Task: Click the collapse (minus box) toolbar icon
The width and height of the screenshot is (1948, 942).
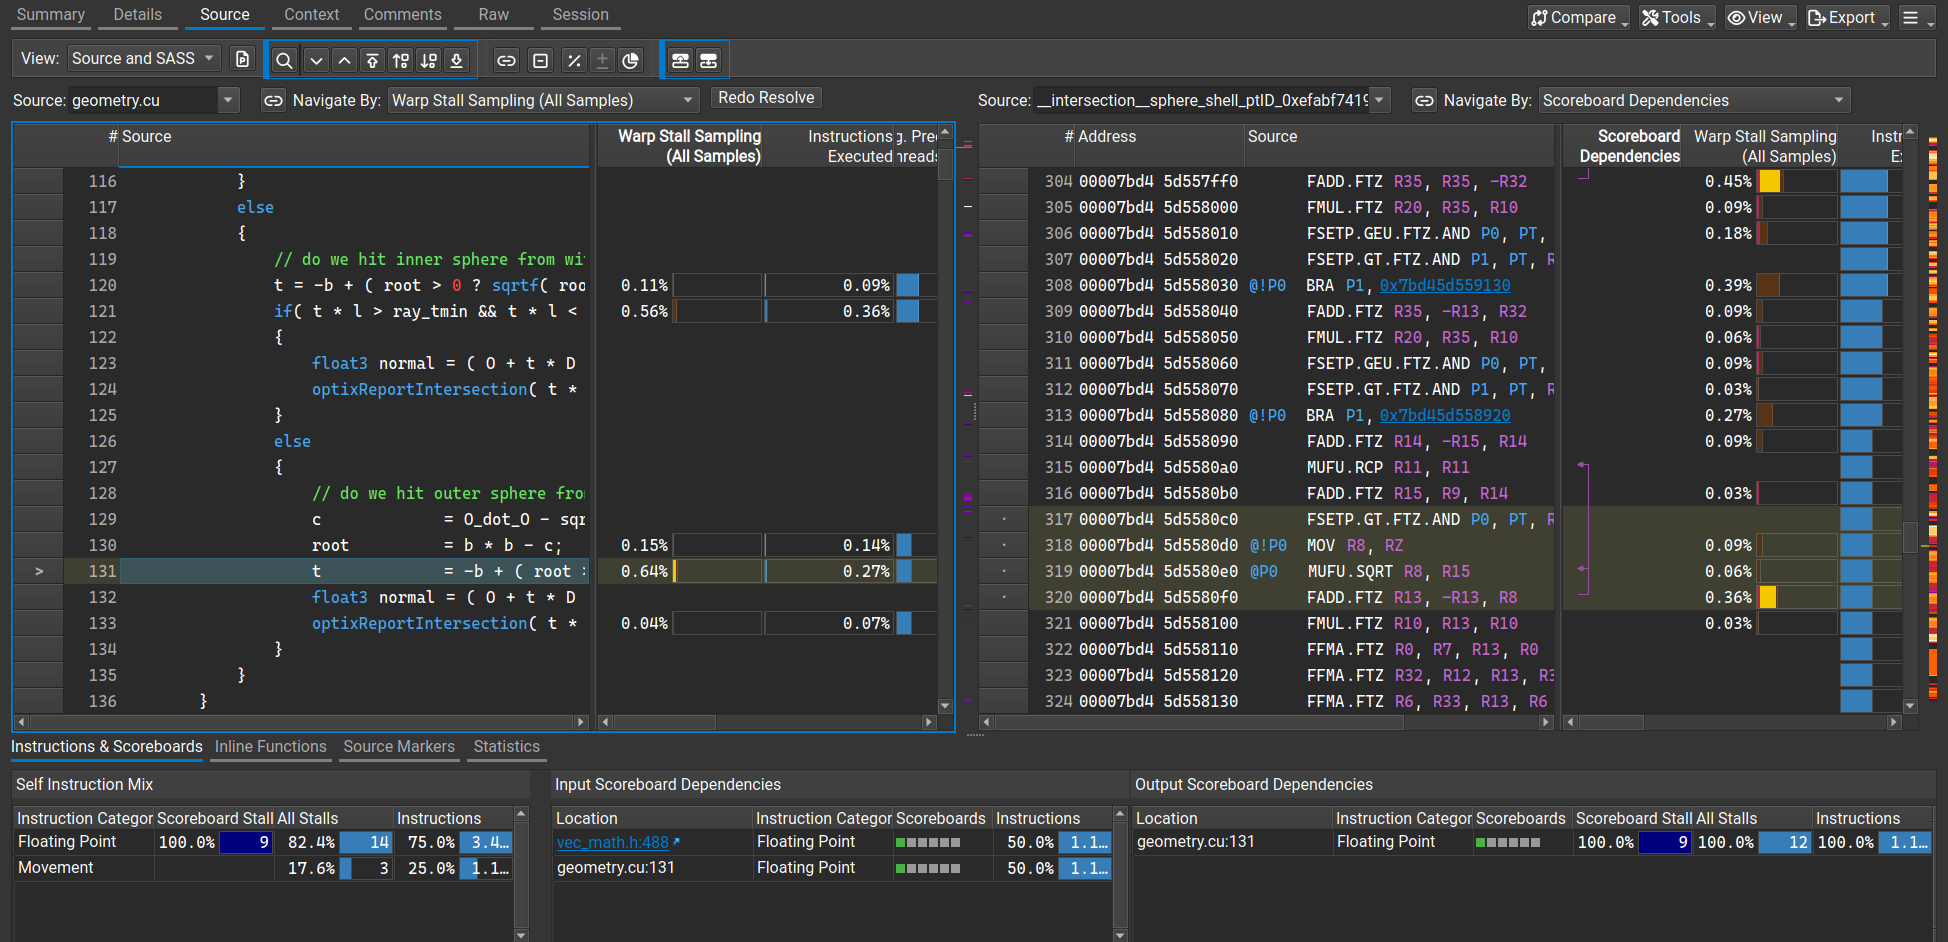Action: pyautogui.click(x=540, y=61)
